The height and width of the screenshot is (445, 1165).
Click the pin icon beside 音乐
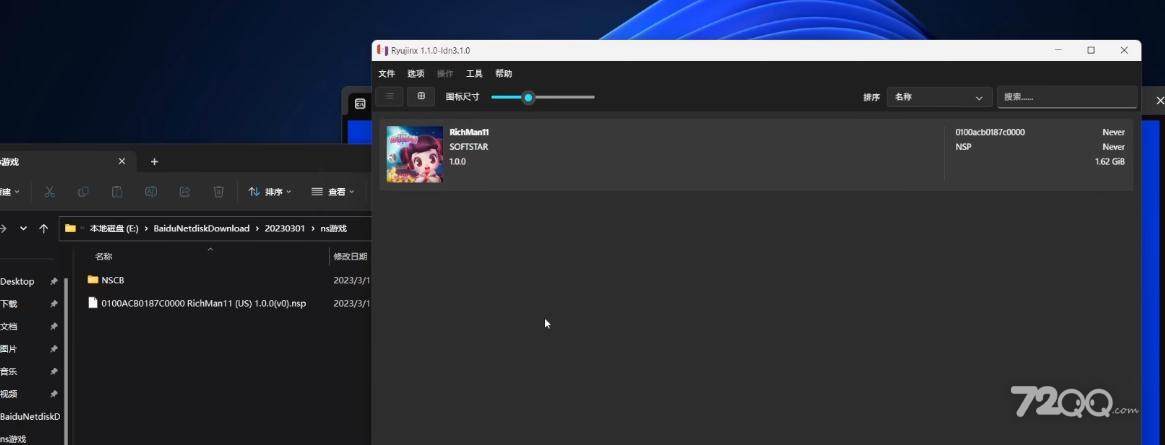53,371
